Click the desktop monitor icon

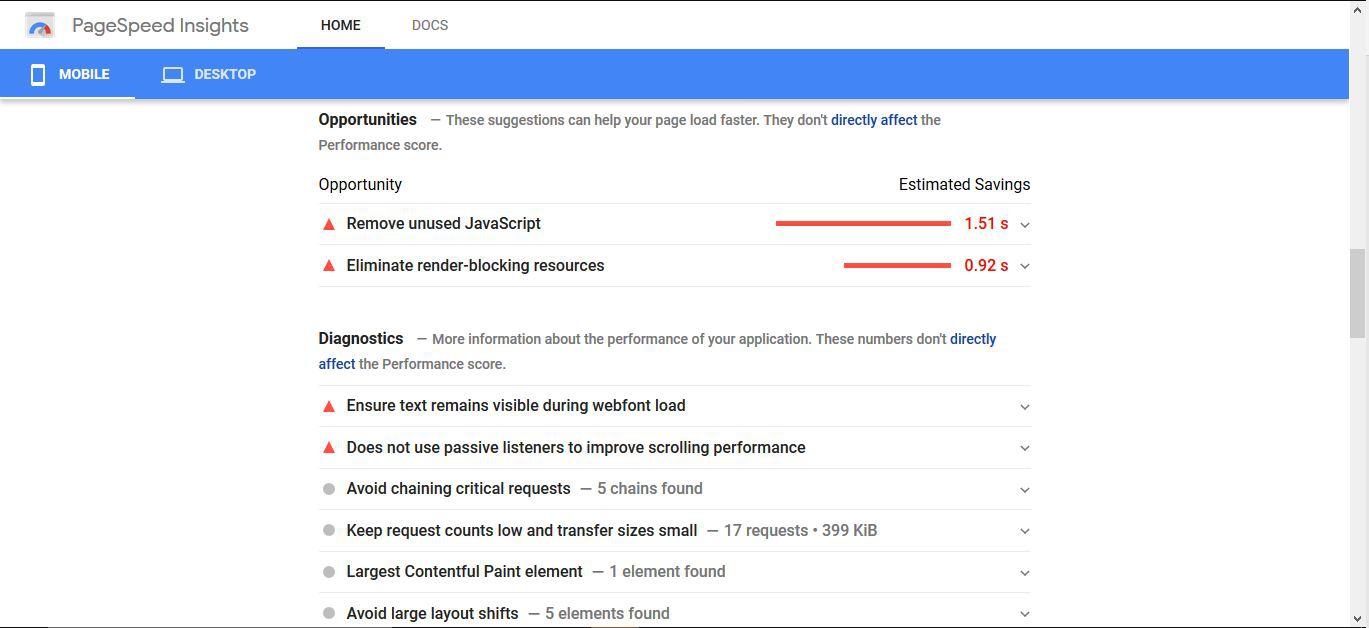(x=173, y=74)
